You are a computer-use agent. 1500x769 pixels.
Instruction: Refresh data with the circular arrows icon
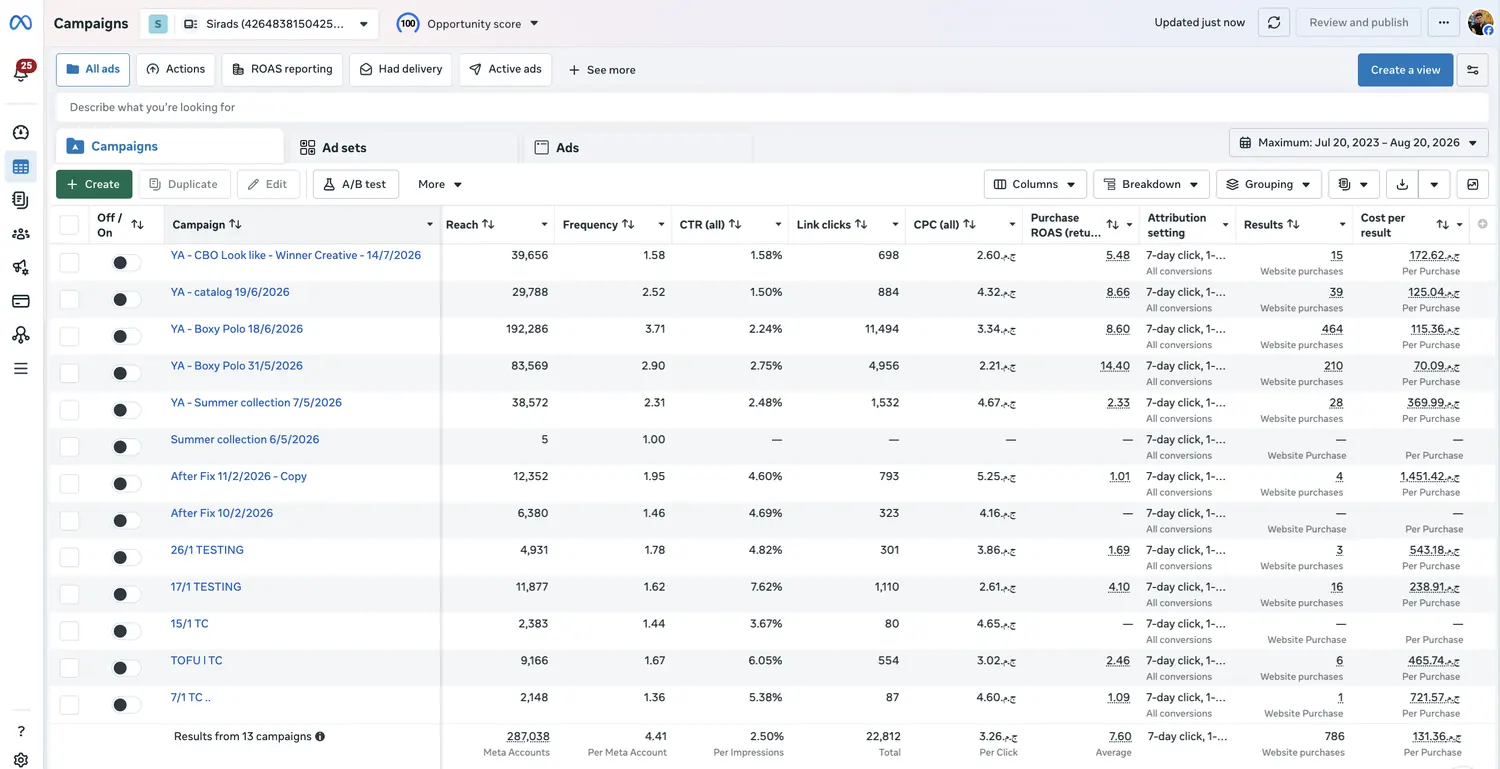[1273, 23]
